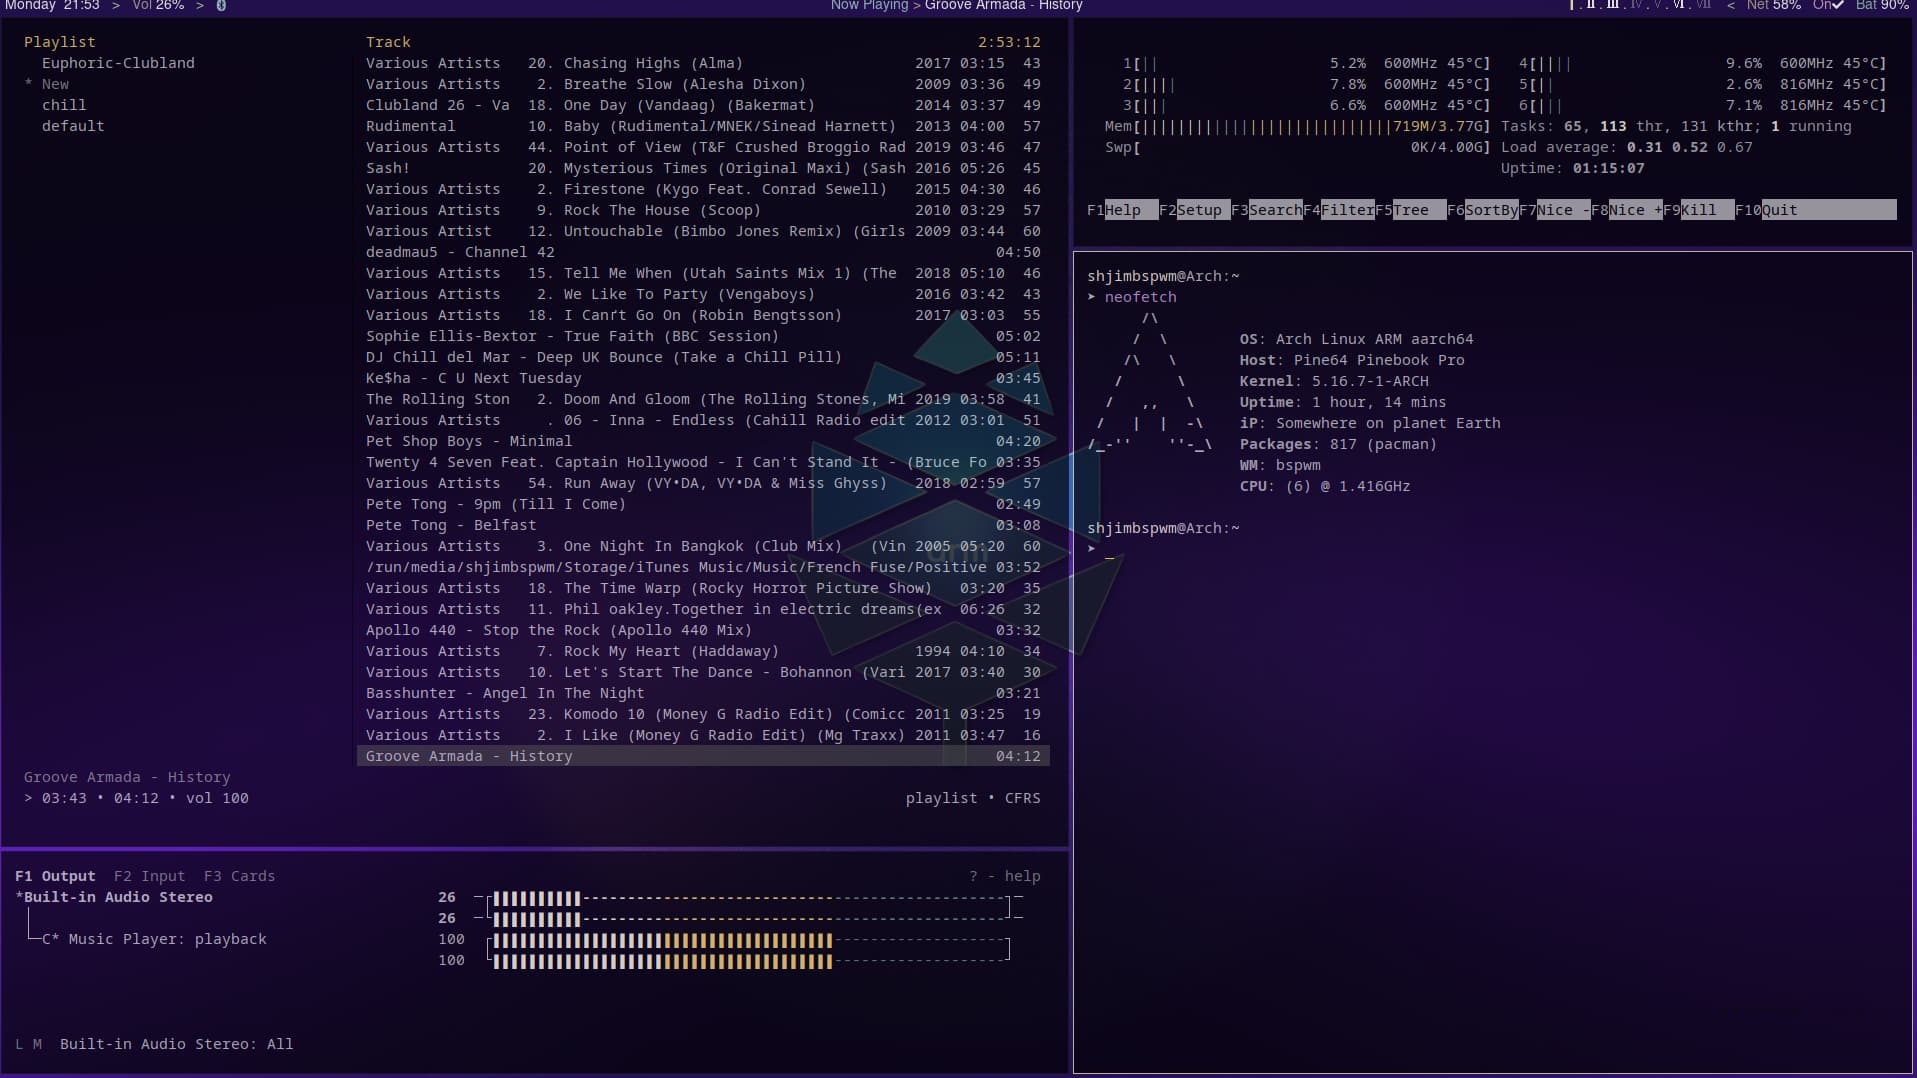
Task: Click F9 Kill in htop
Action: tap(1698, 210)
